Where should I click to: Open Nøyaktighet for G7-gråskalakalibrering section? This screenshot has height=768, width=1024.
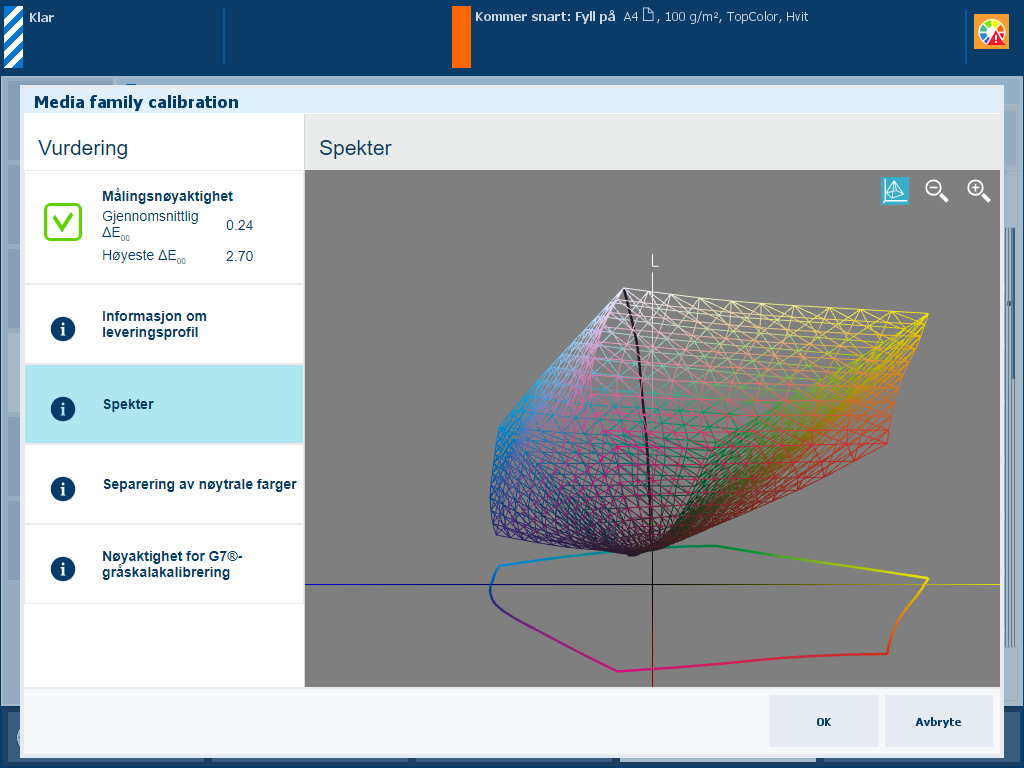tap(164, 564)
